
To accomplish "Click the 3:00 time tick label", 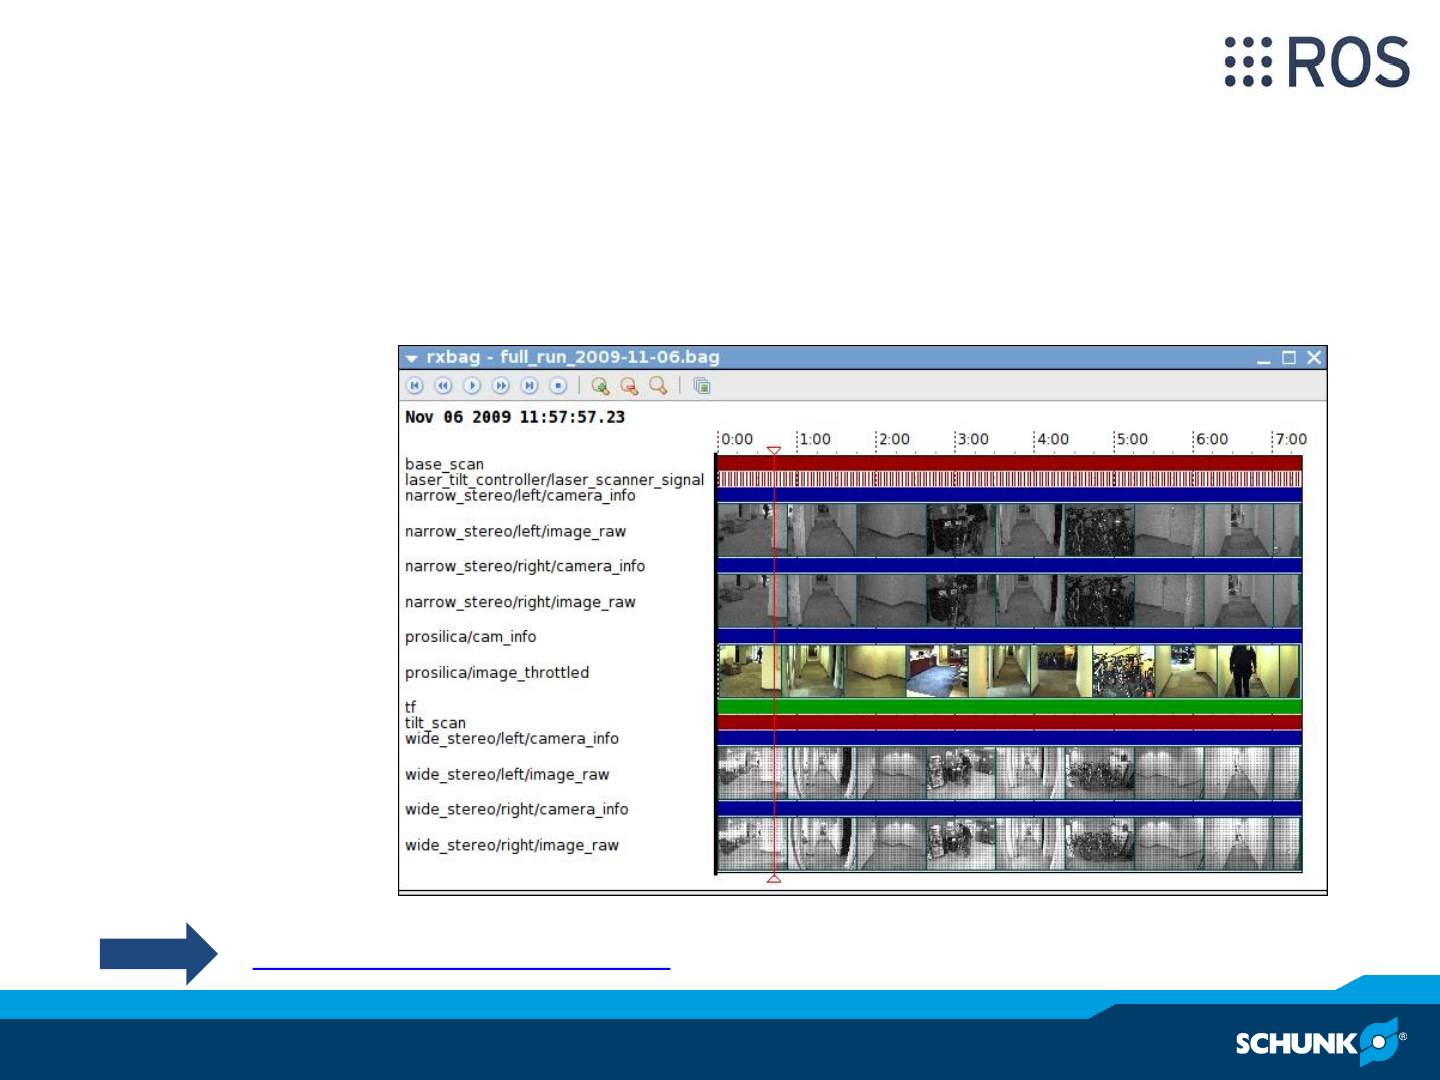I will pyautogui.click(x=973, y=439).
